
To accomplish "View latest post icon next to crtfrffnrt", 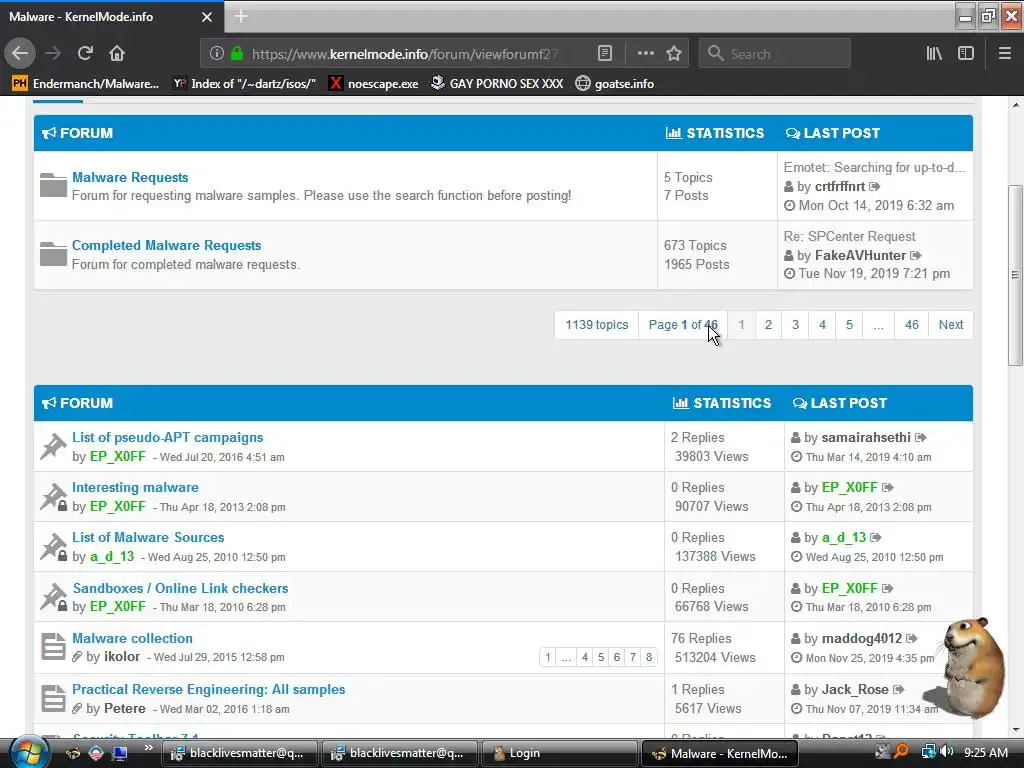I will (875, 187).
